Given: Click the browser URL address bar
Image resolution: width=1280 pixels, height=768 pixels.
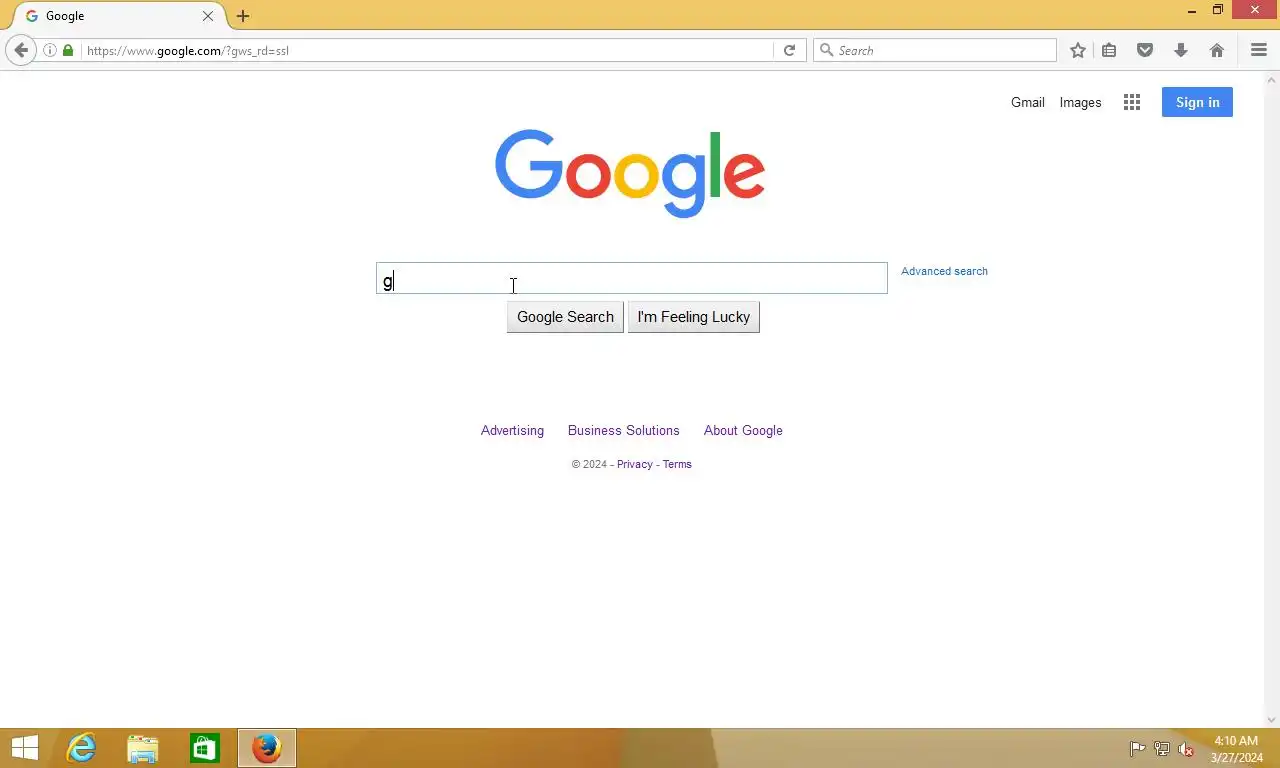Looking at the screenshot, I should (427, 50).
